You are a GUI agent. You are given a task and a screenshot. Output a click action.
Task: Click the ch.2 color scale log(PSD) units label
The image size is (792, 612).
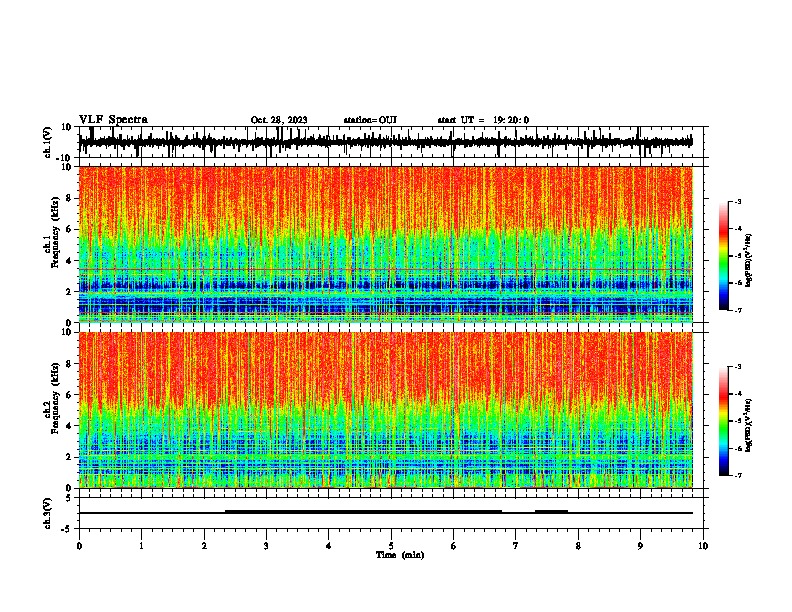tap(749, 425)
